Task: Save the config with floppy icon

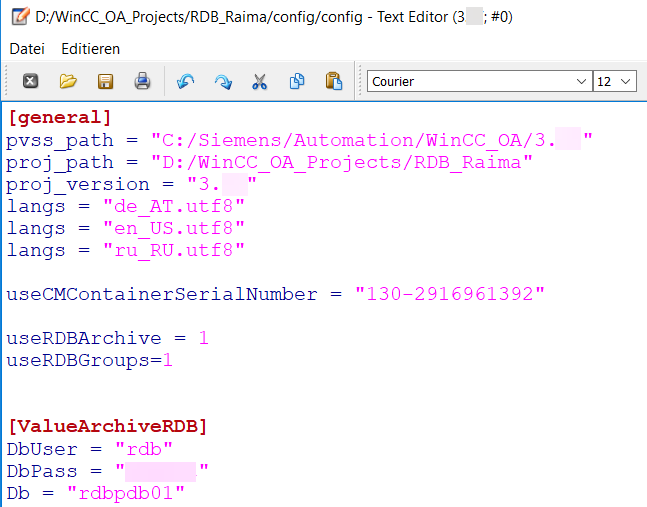Action: click(x=105, y=81)
